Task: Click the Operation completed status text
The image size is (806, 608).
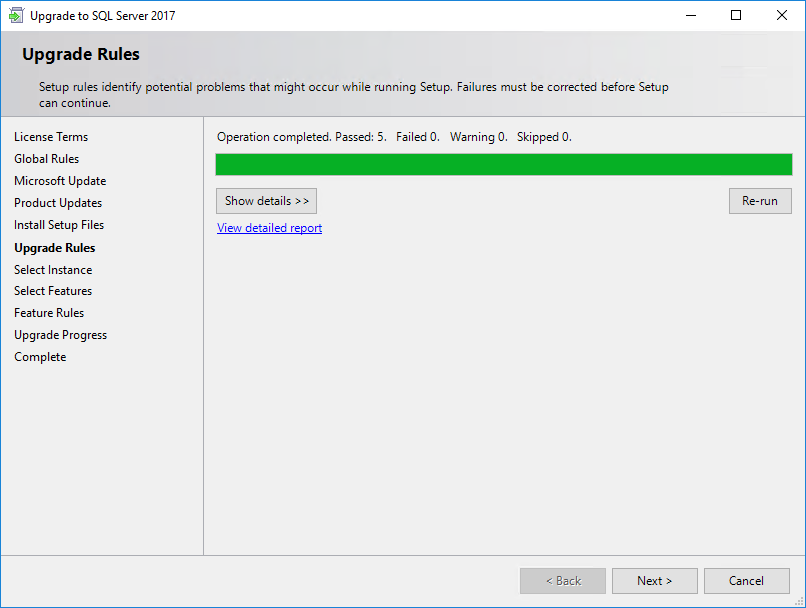Action: tap(394, 137)
